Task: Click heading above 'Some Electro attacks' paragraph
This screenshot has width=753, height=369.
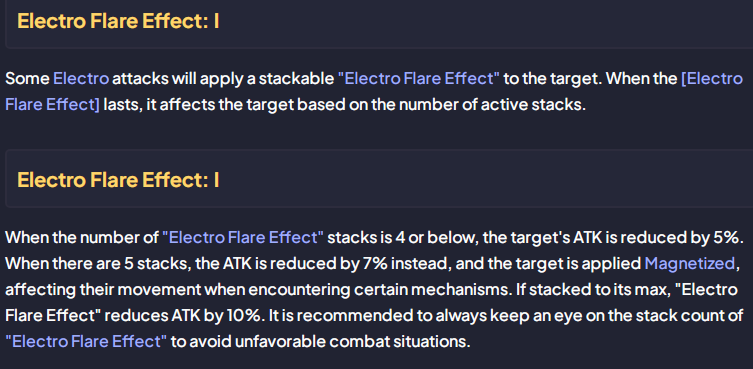Action: [118, 22]
